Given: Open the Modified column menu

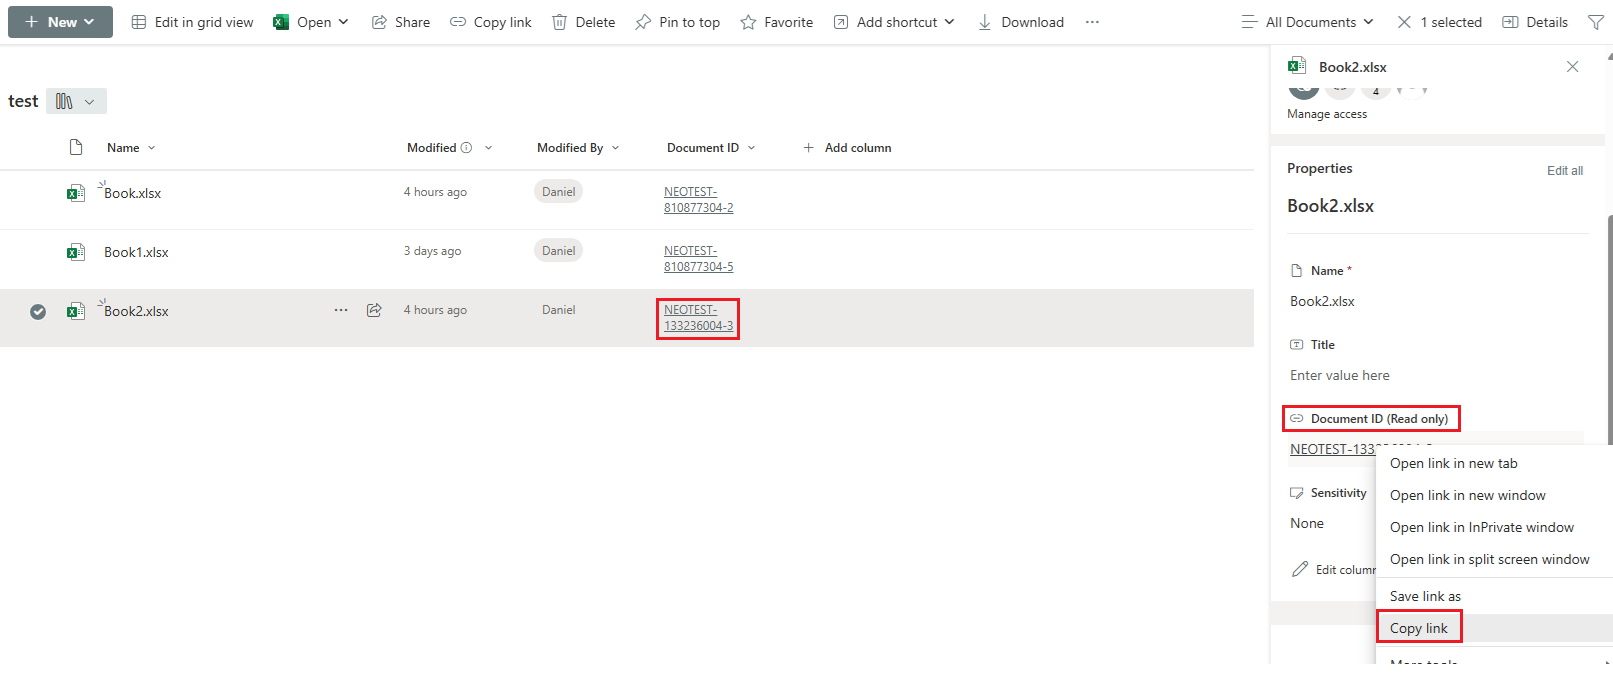Looking at the screenshot, I should [489, 148].
